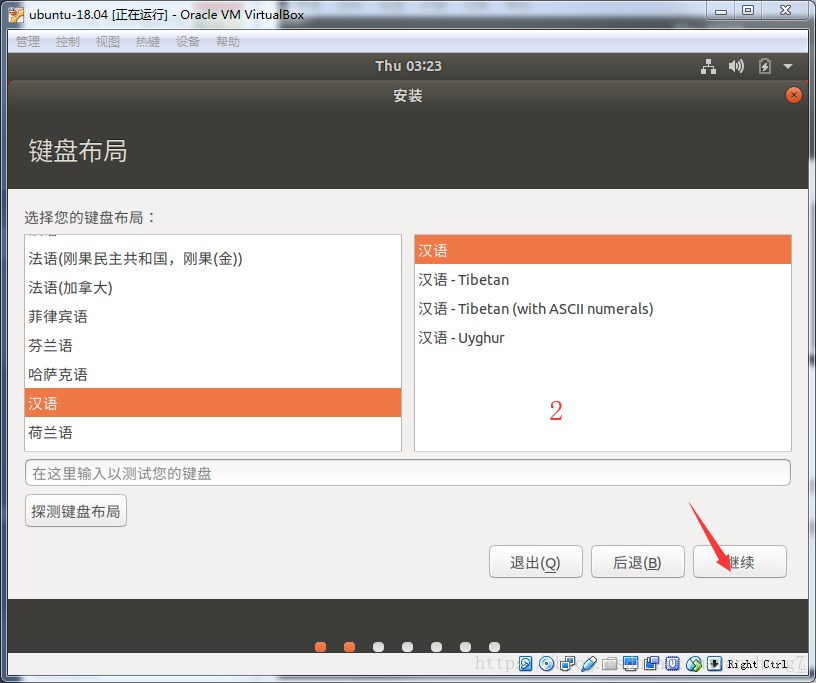Select 汉语 - Uyghur variant
Screen dimensions: 816x683
coord(603,338)
